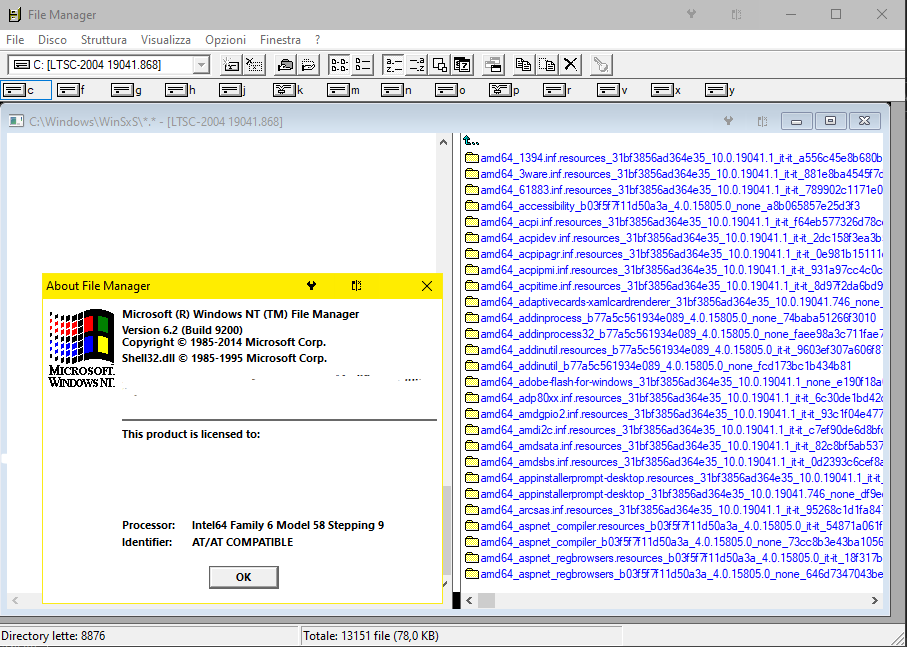Click the tree pane scroll-up arrow
Screen dimensions: 907x647
coord(444,142)
